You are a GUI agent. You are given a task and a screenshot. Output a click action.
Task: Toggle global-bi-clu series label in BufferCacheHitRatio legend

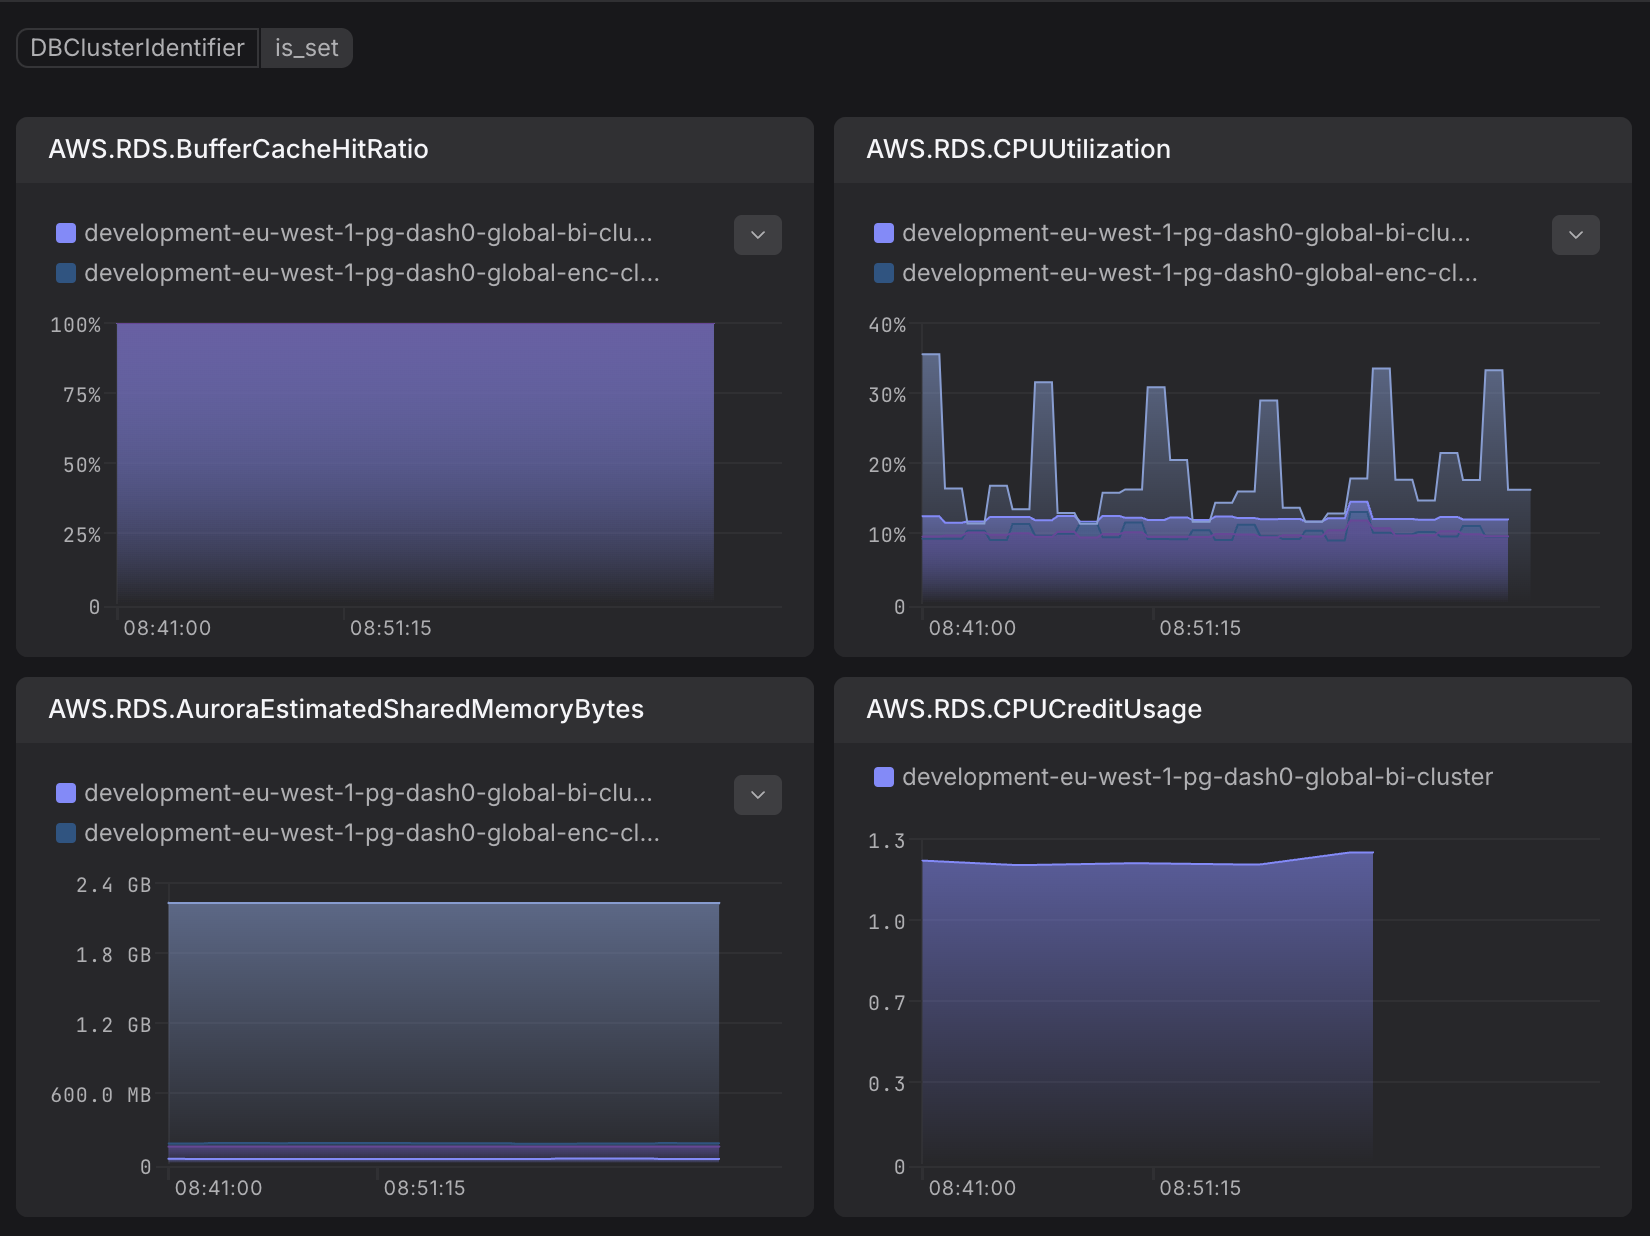pyautogui.click(x=367, y=233)
